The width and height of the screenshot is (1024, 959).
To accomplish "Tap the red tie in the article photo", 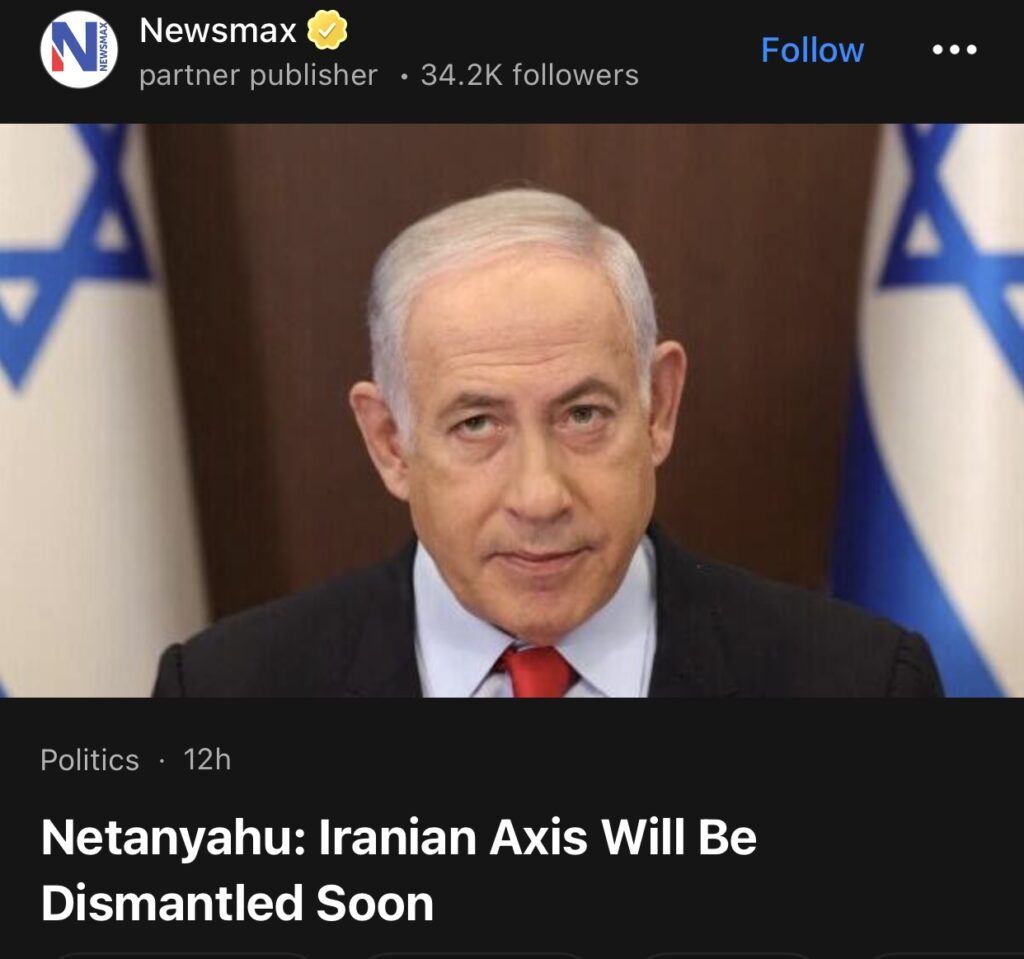I will click(536, 671).
